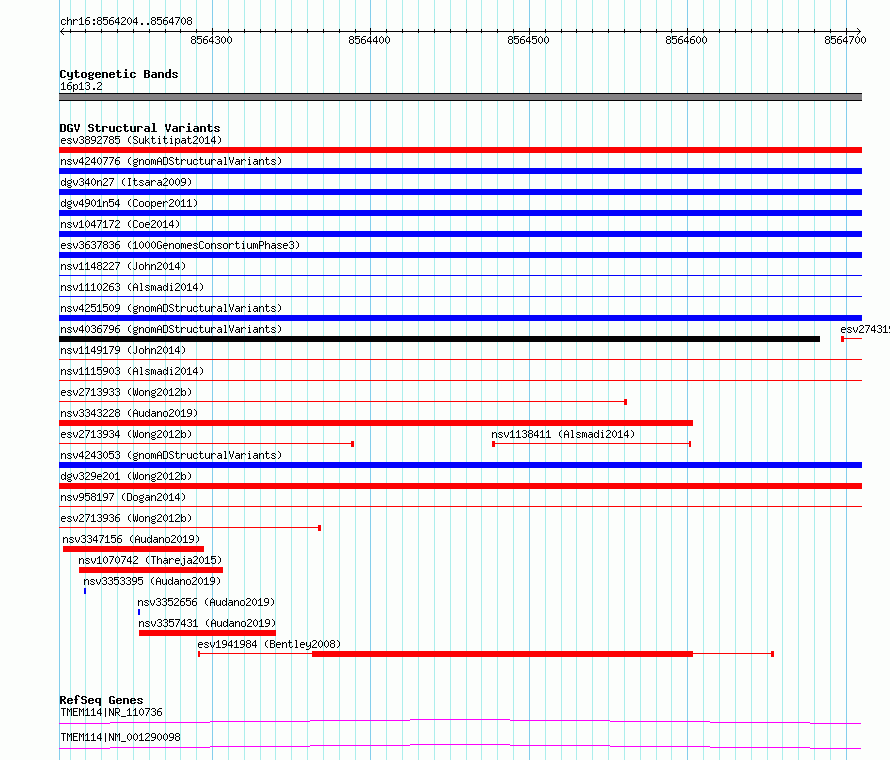Click the 8564300 ruler position label

[211, 40]
